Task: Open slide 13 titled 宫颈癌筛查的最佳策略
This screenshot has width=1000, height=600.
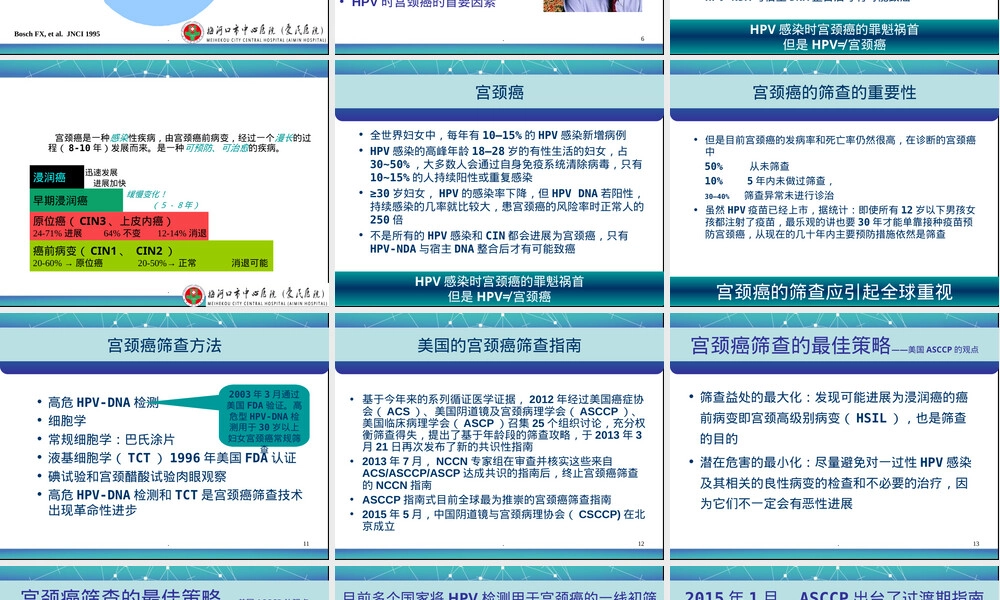Action: pyautogui.click(x=834, y=436)
